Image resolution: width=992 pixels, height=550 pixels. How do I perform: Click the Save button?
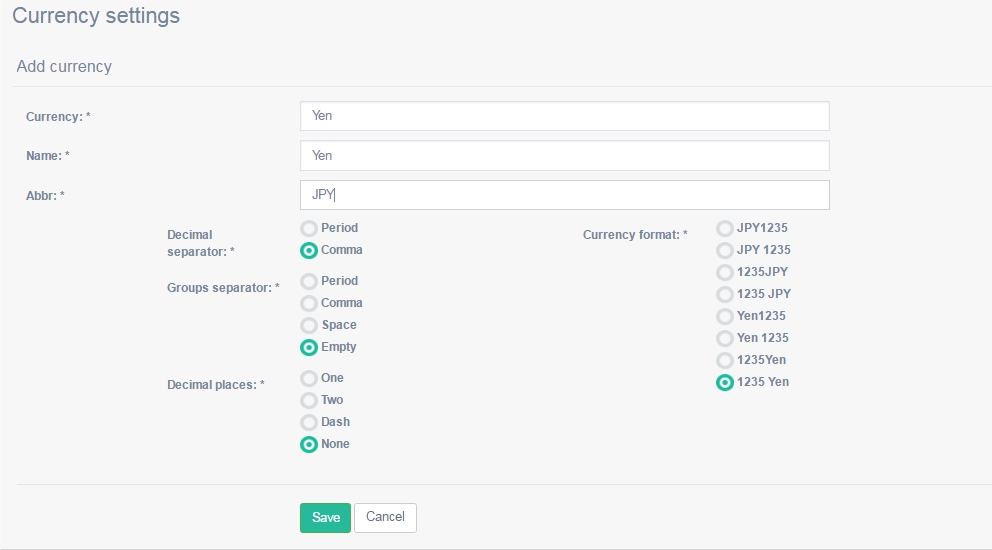tap(325, 518)
